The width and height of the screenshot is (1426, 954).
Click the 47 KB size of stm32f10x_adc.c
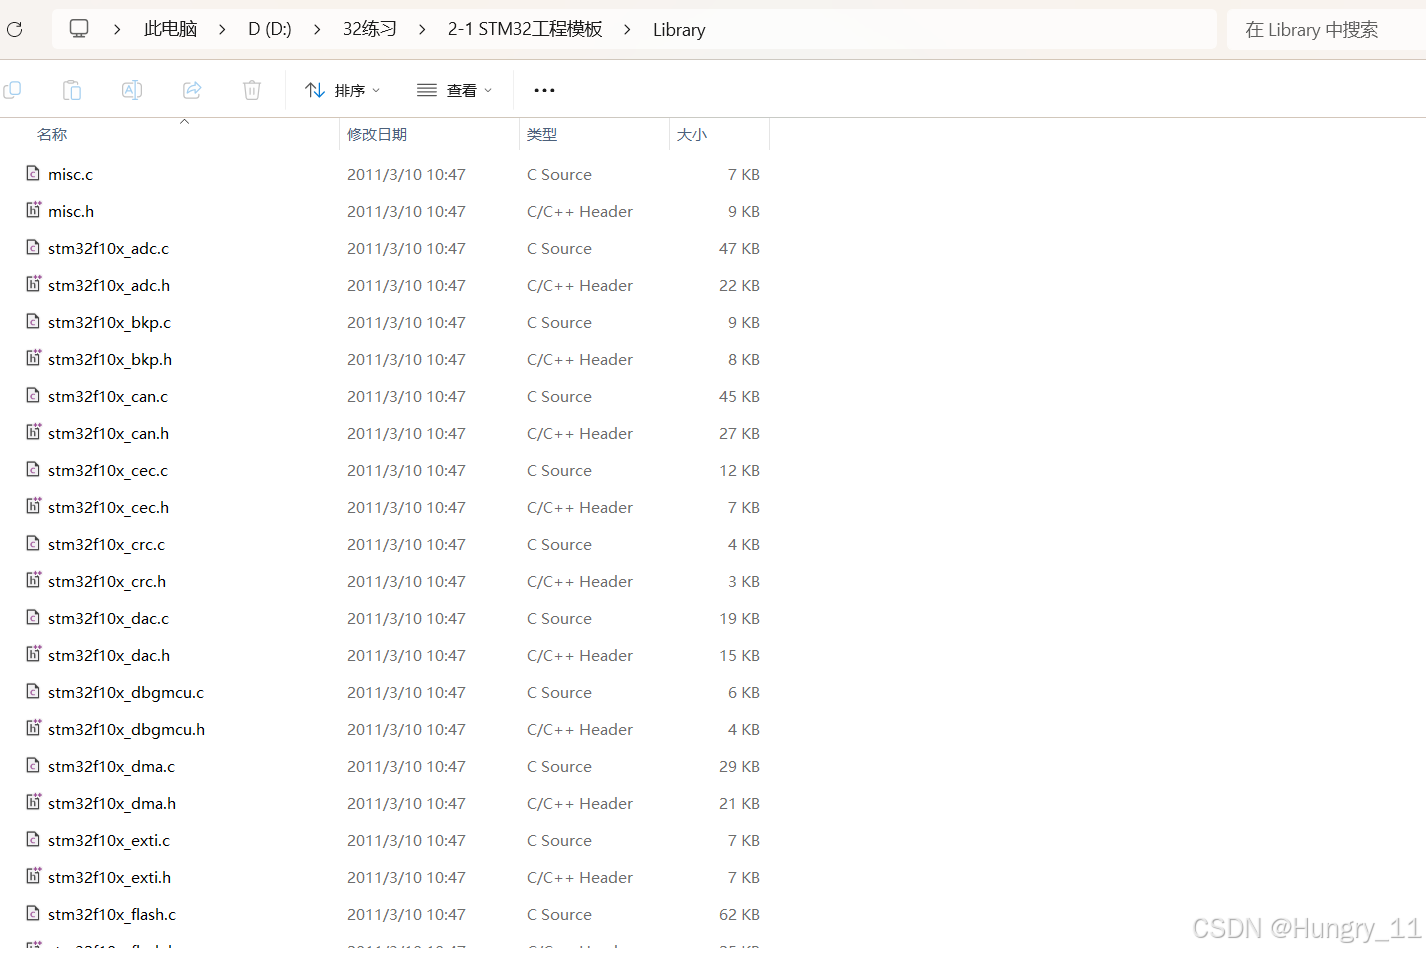[x=739, y=248]
